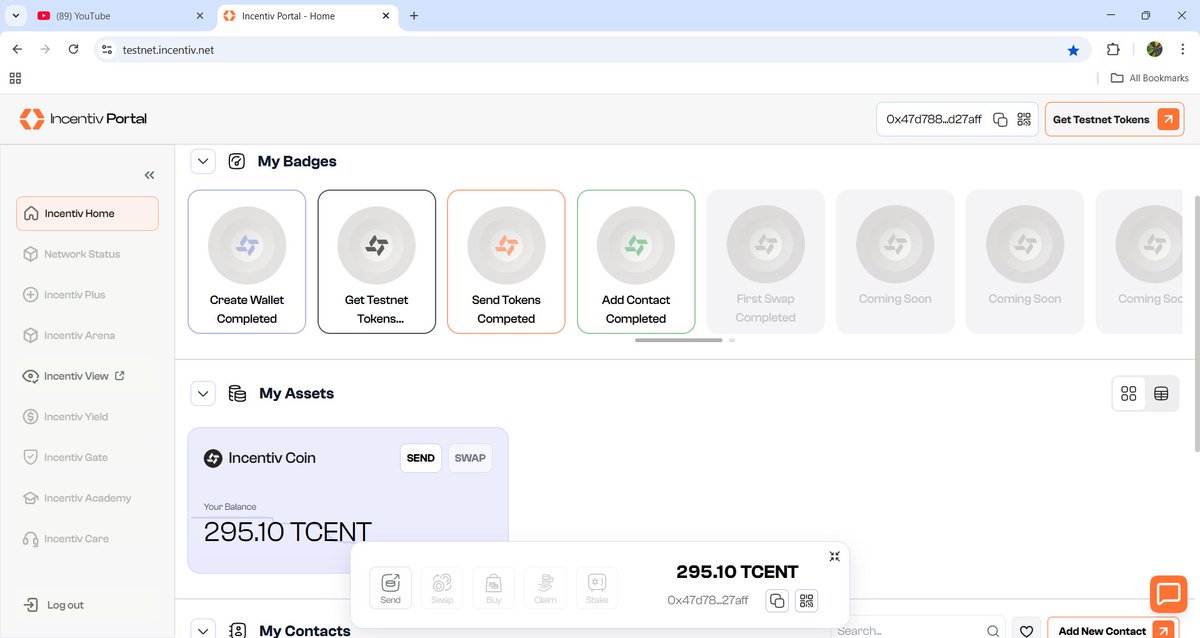Image resolution: width=1200 pixels, height=638 pixels.
Task: Switch assets to table view
Action: click(x=1161, y=394)
